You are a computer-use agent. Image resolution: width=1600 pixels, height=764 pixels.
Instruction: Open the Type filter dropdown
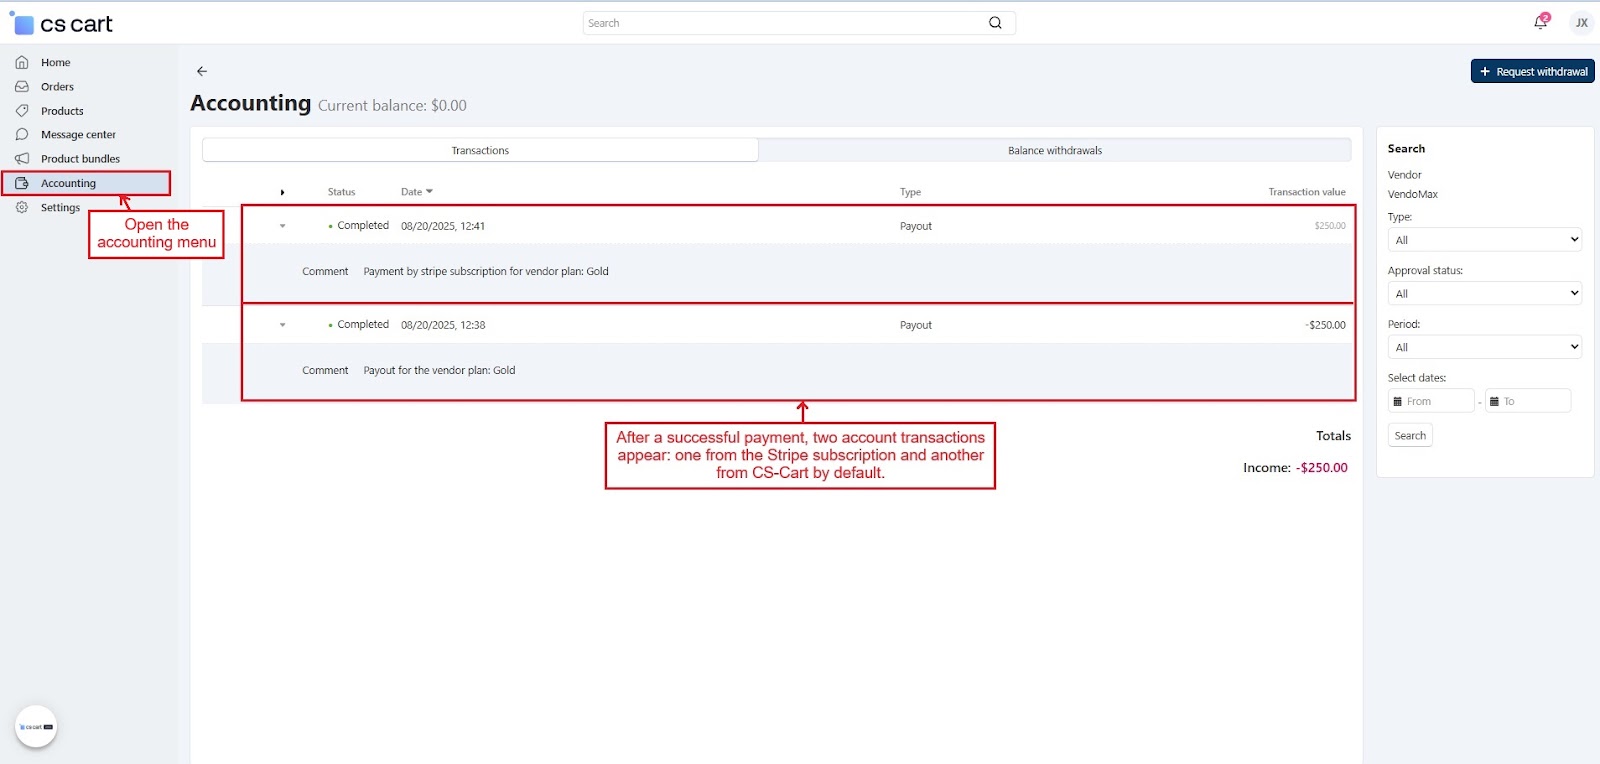1484,240
